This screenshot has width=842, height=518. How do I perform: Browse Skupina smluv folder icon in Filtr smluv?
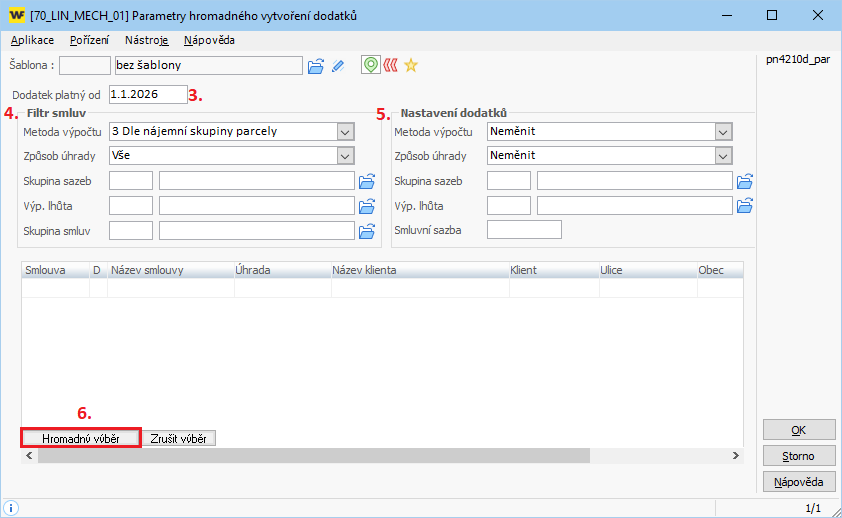pyautogui.click(x=366, y=231)
